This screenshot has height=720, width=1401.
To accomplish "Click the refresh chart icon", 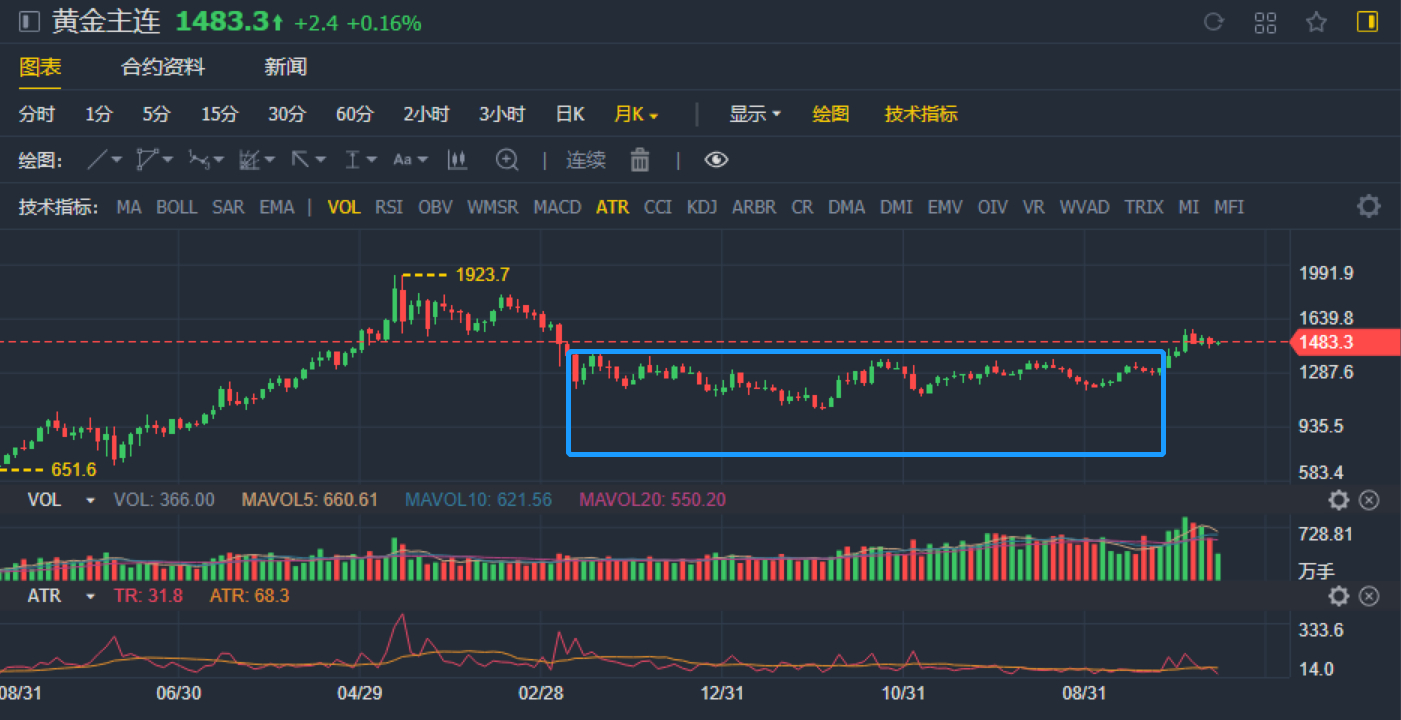I will click(x=1214, y=22).
